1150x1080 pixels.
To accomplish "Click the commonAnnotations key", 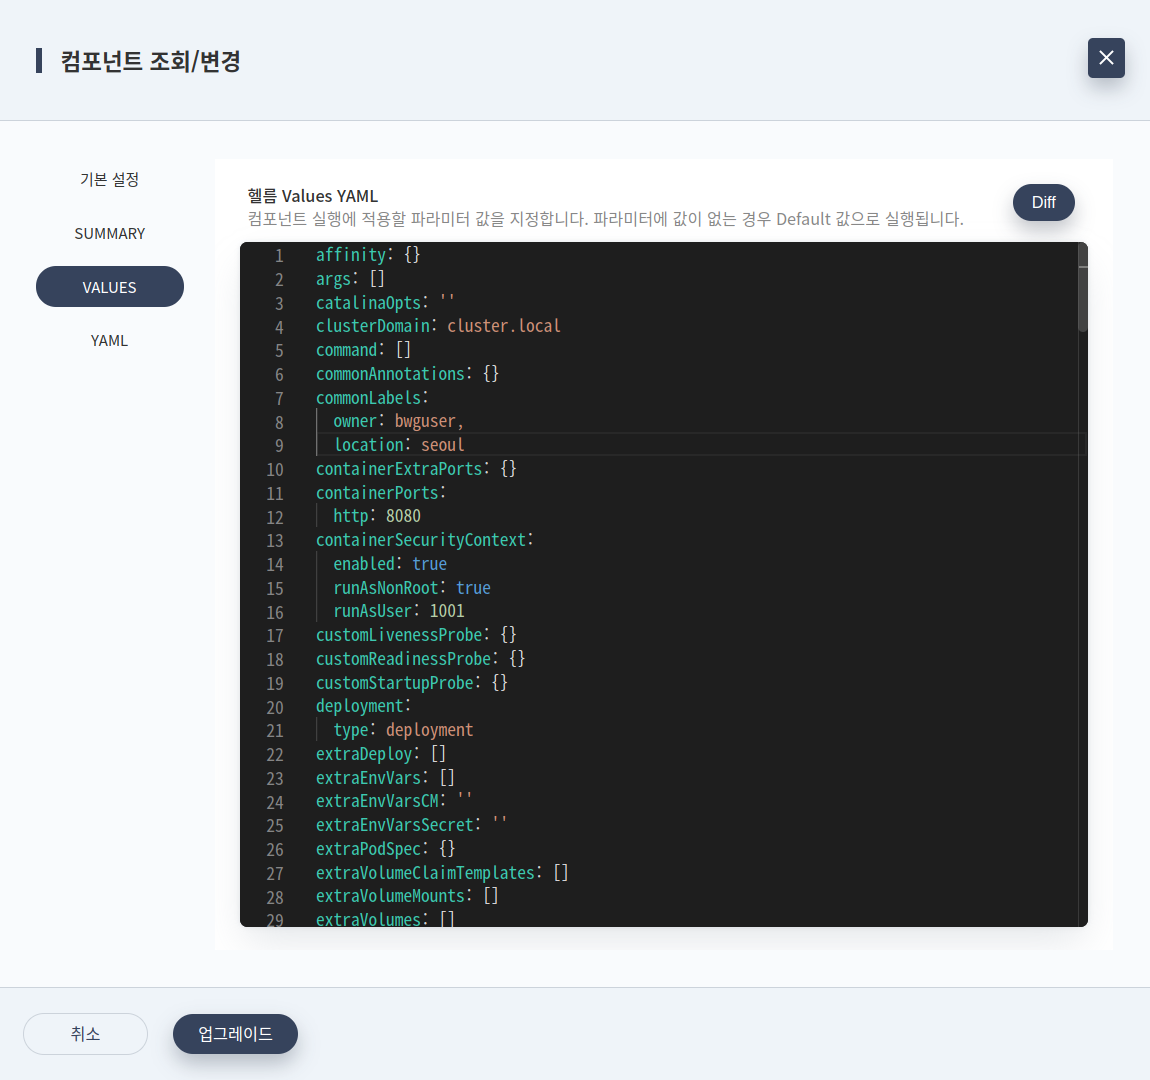I will coord(390,373).
